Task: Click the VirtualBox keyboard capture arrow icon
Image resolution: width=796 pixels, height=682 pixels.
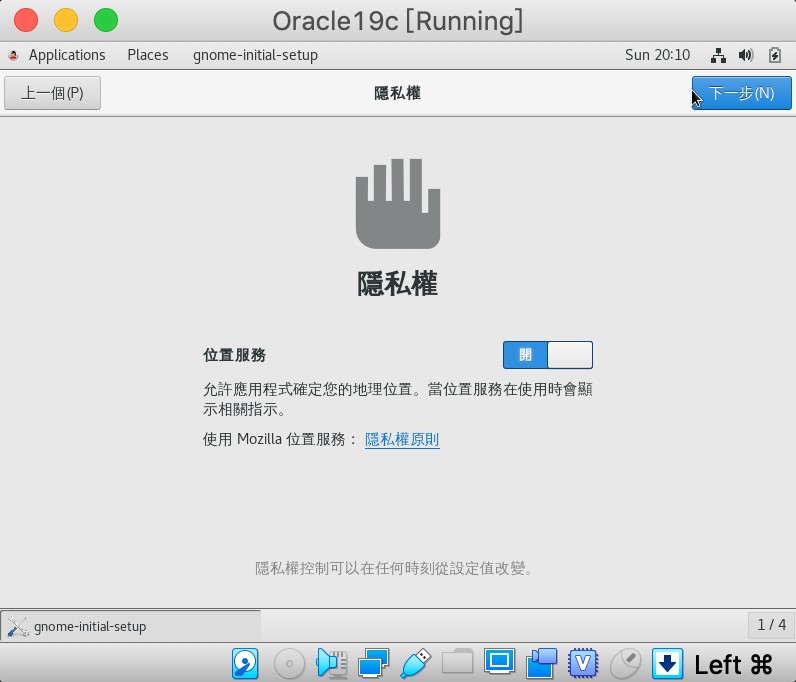Action: [667, 663]
